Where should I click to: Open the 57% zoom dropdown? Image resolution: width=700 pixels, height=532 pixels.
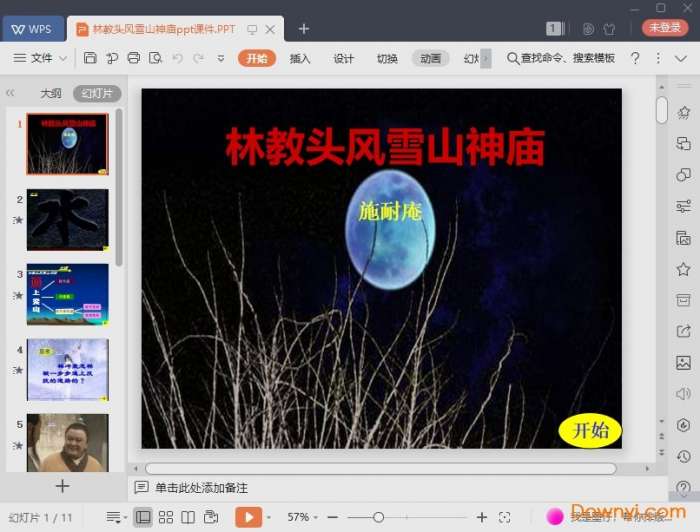click(x=302, y=517)
